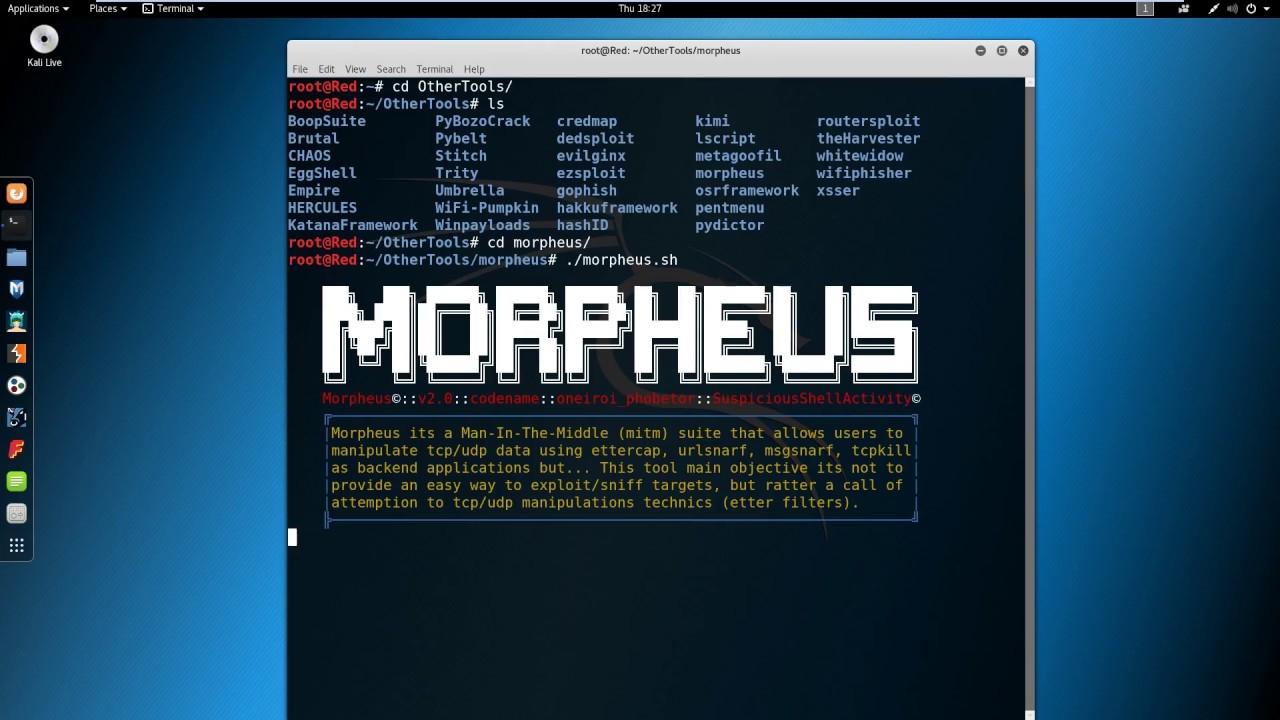Viewport: 1280px width, 720px height.
Task: Open the green notes app icon
Action: [x=16, y=481]
